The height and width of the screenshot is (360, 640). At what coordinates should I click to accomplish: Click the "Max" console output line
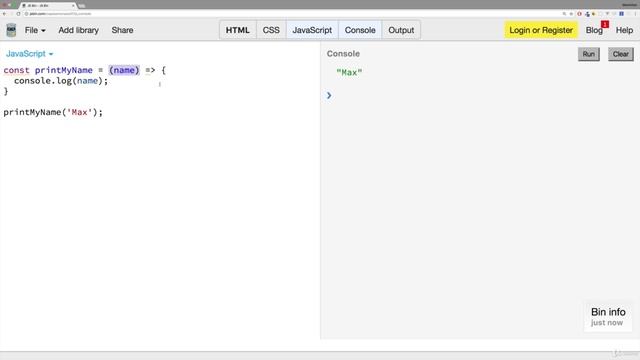coord(349,73)
